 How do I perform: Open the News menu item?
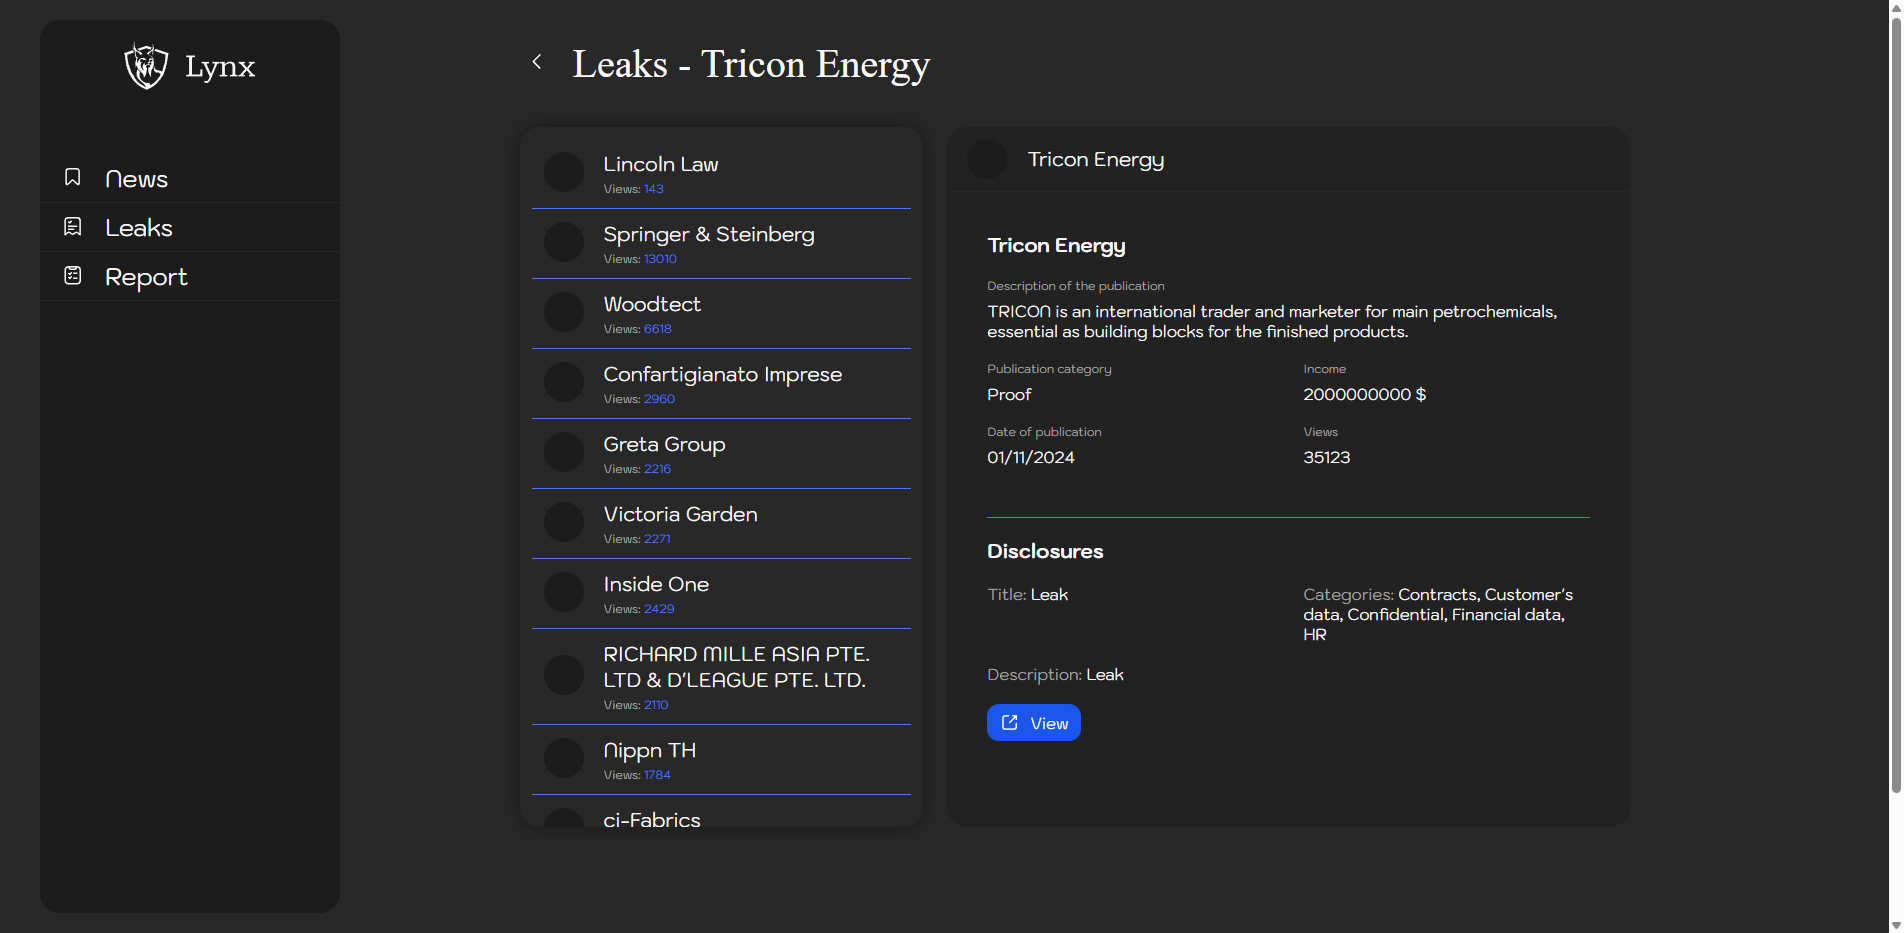click(x=137, y=179)
